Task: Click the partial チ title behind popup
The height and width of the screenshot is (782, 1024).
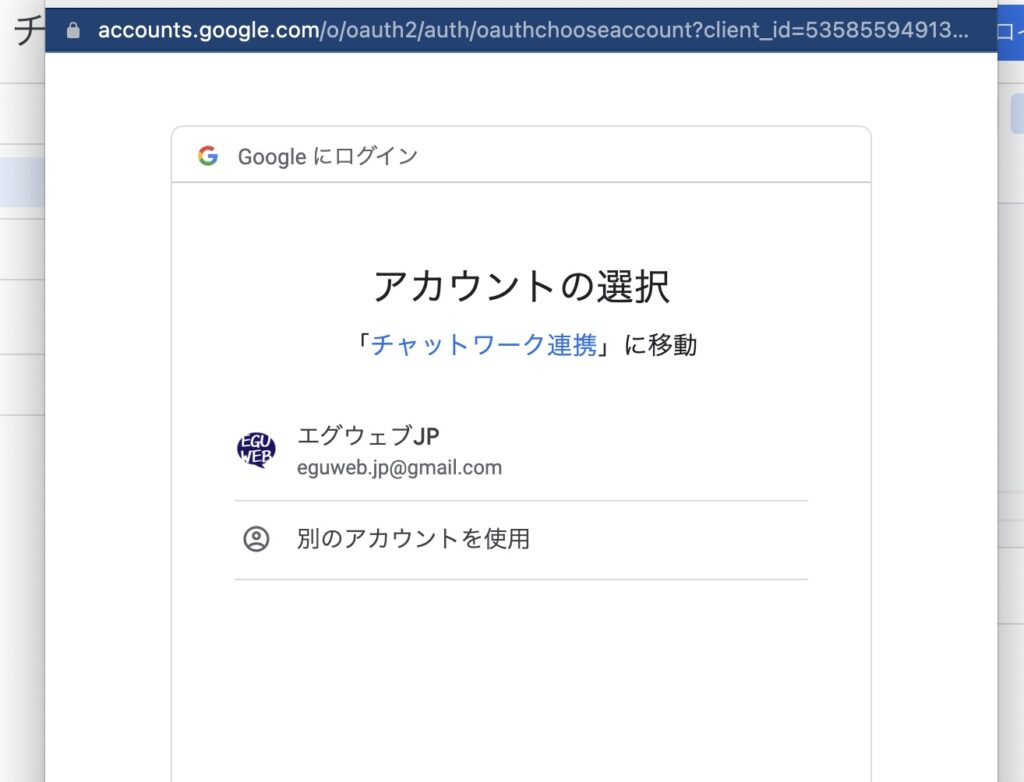Action: [24, 31]
